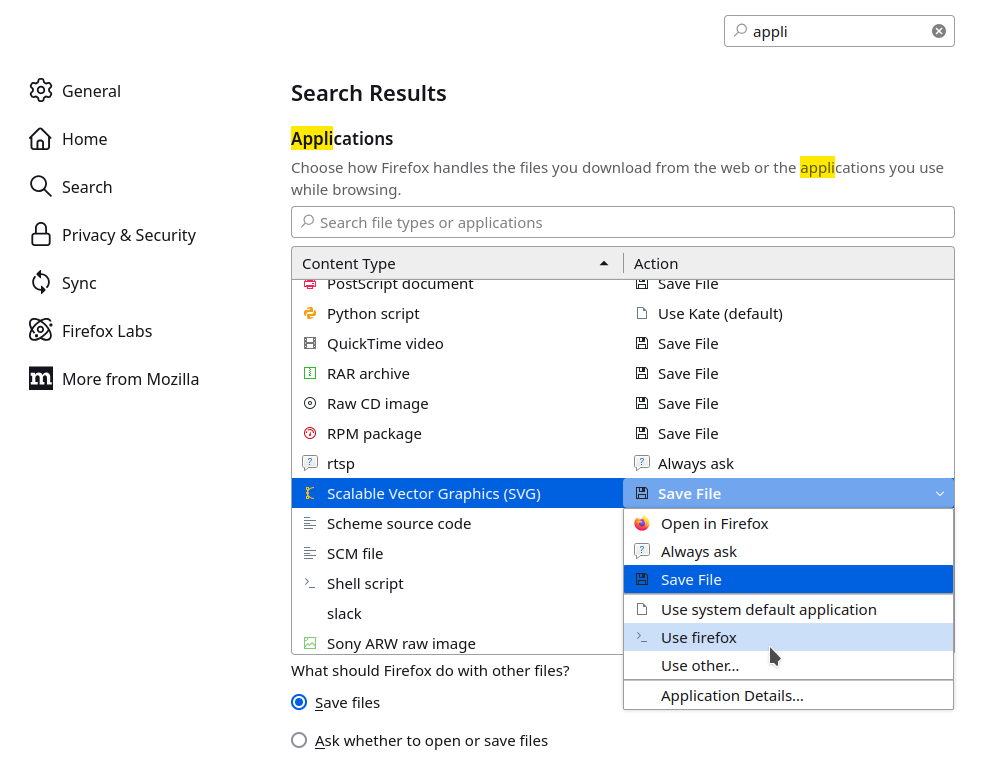Clear the appli search text
Screen dimensions: 990x765
939,31
